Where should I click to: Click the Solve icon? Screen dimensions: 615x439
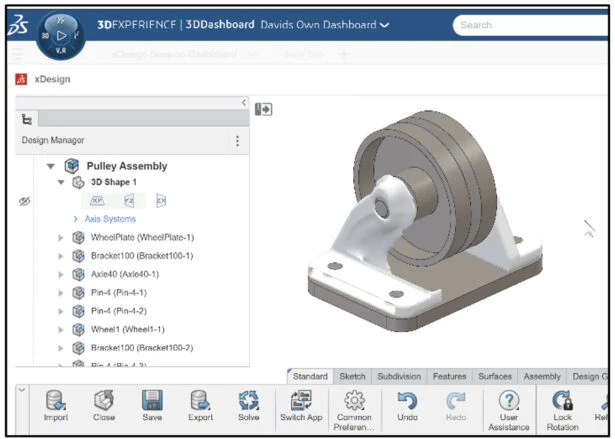(x=249, y=402)
